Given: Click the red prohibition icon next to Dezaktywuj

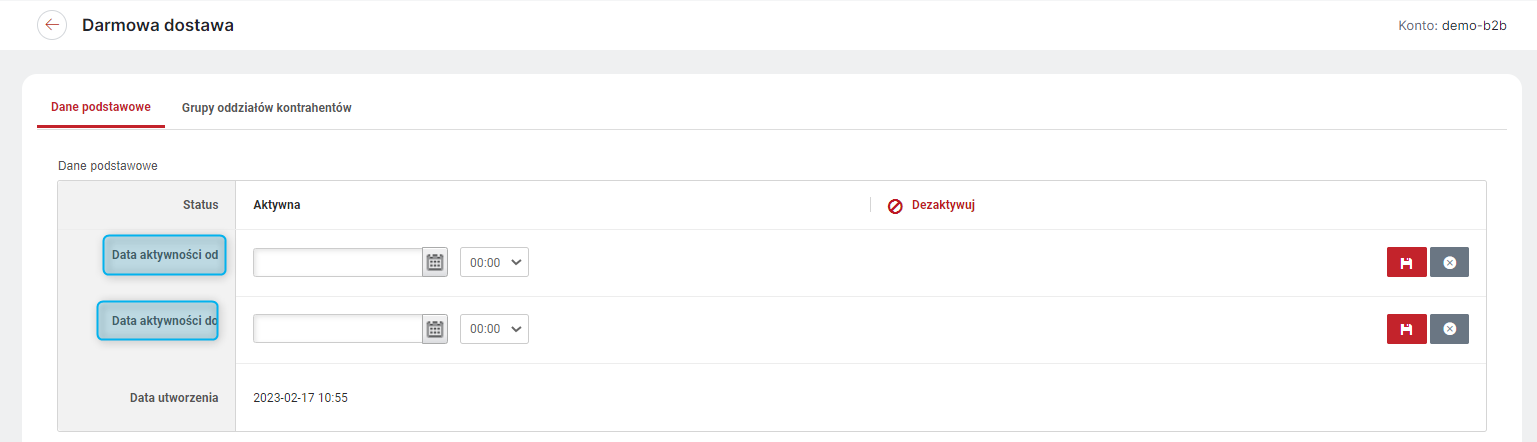Looking at the screenshot, I should click(x=895, y=206).
